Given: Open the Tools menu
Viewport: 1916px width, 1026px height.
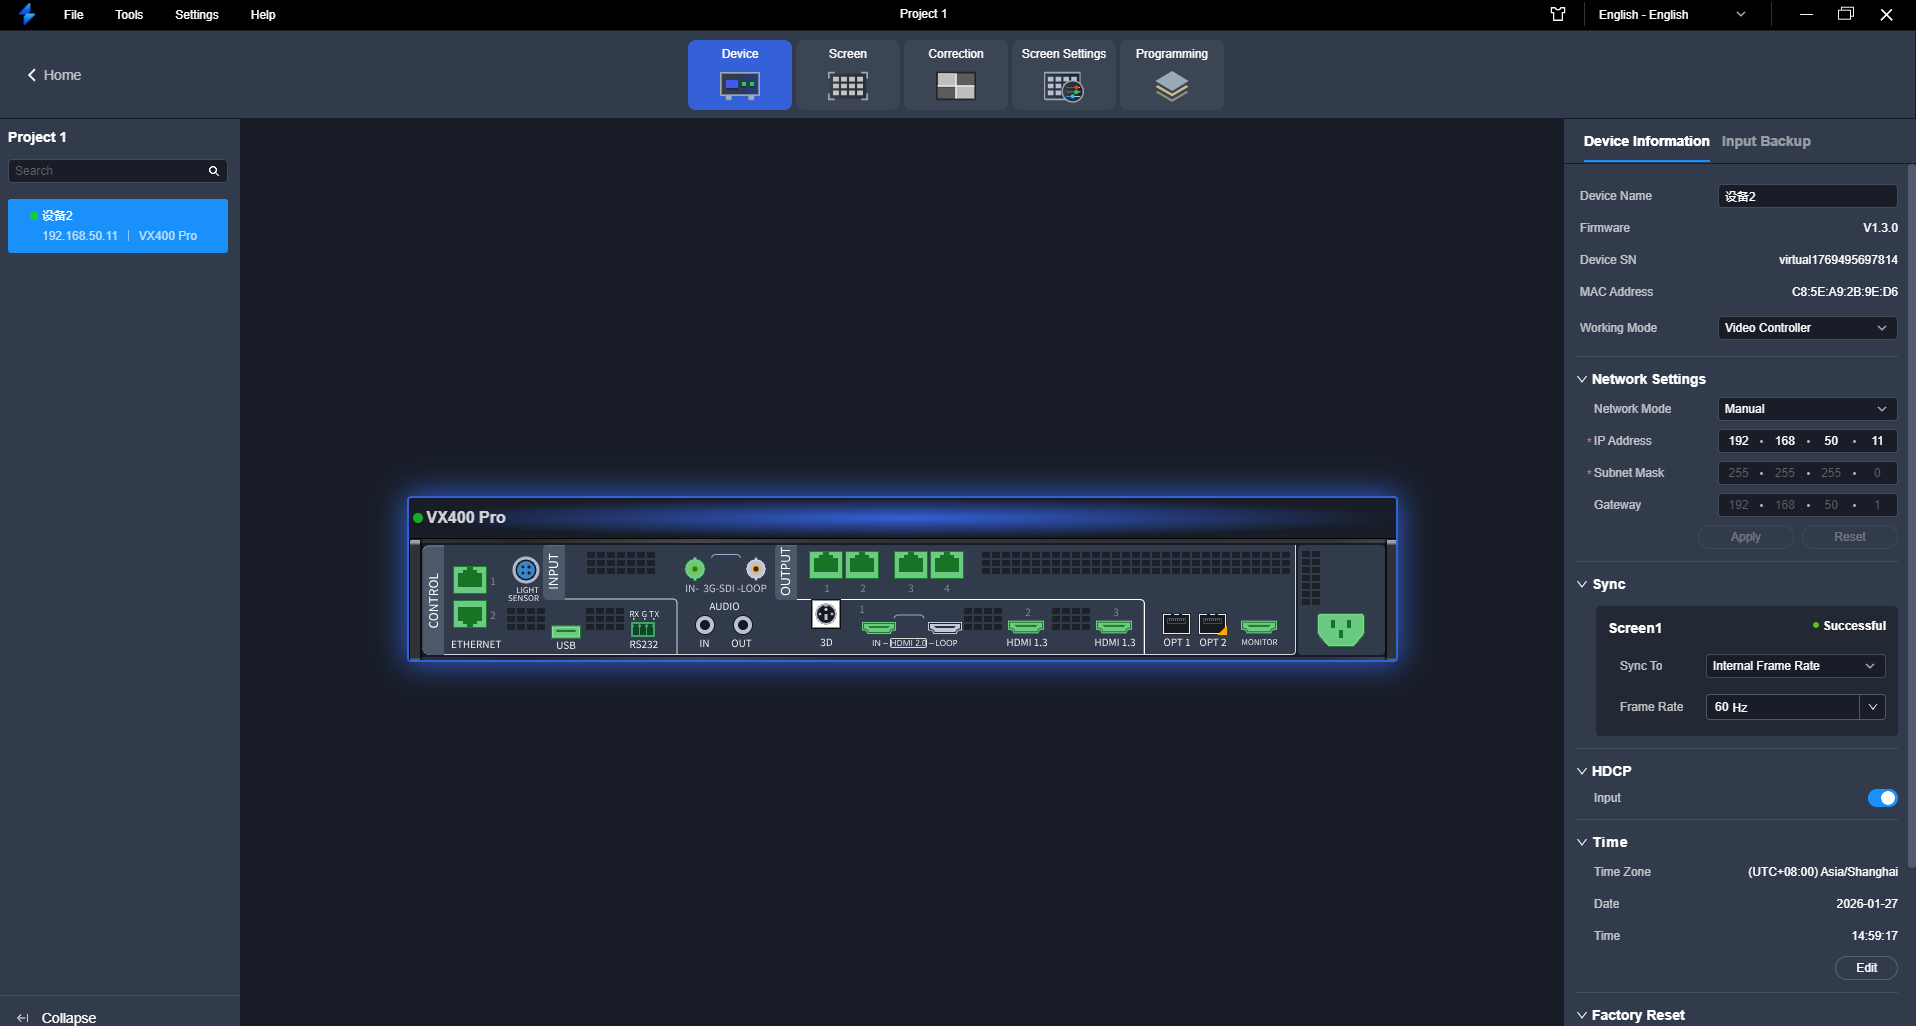Looking at the screenshot, I should [x=129, y=15].
